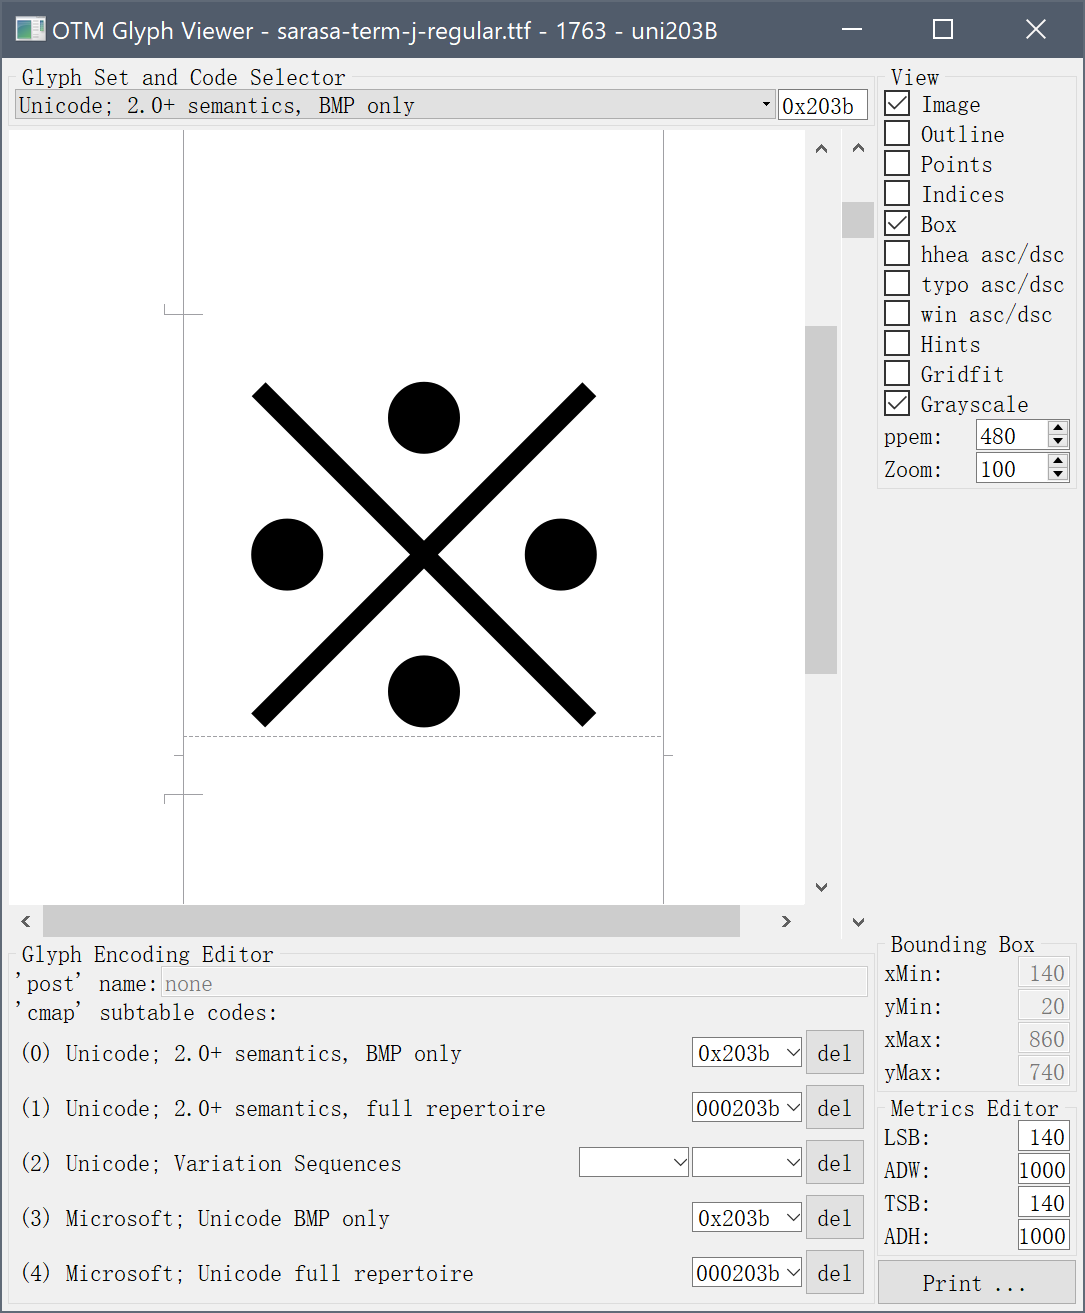
Task: Click the Print button
Action: tap(975, 1283)
